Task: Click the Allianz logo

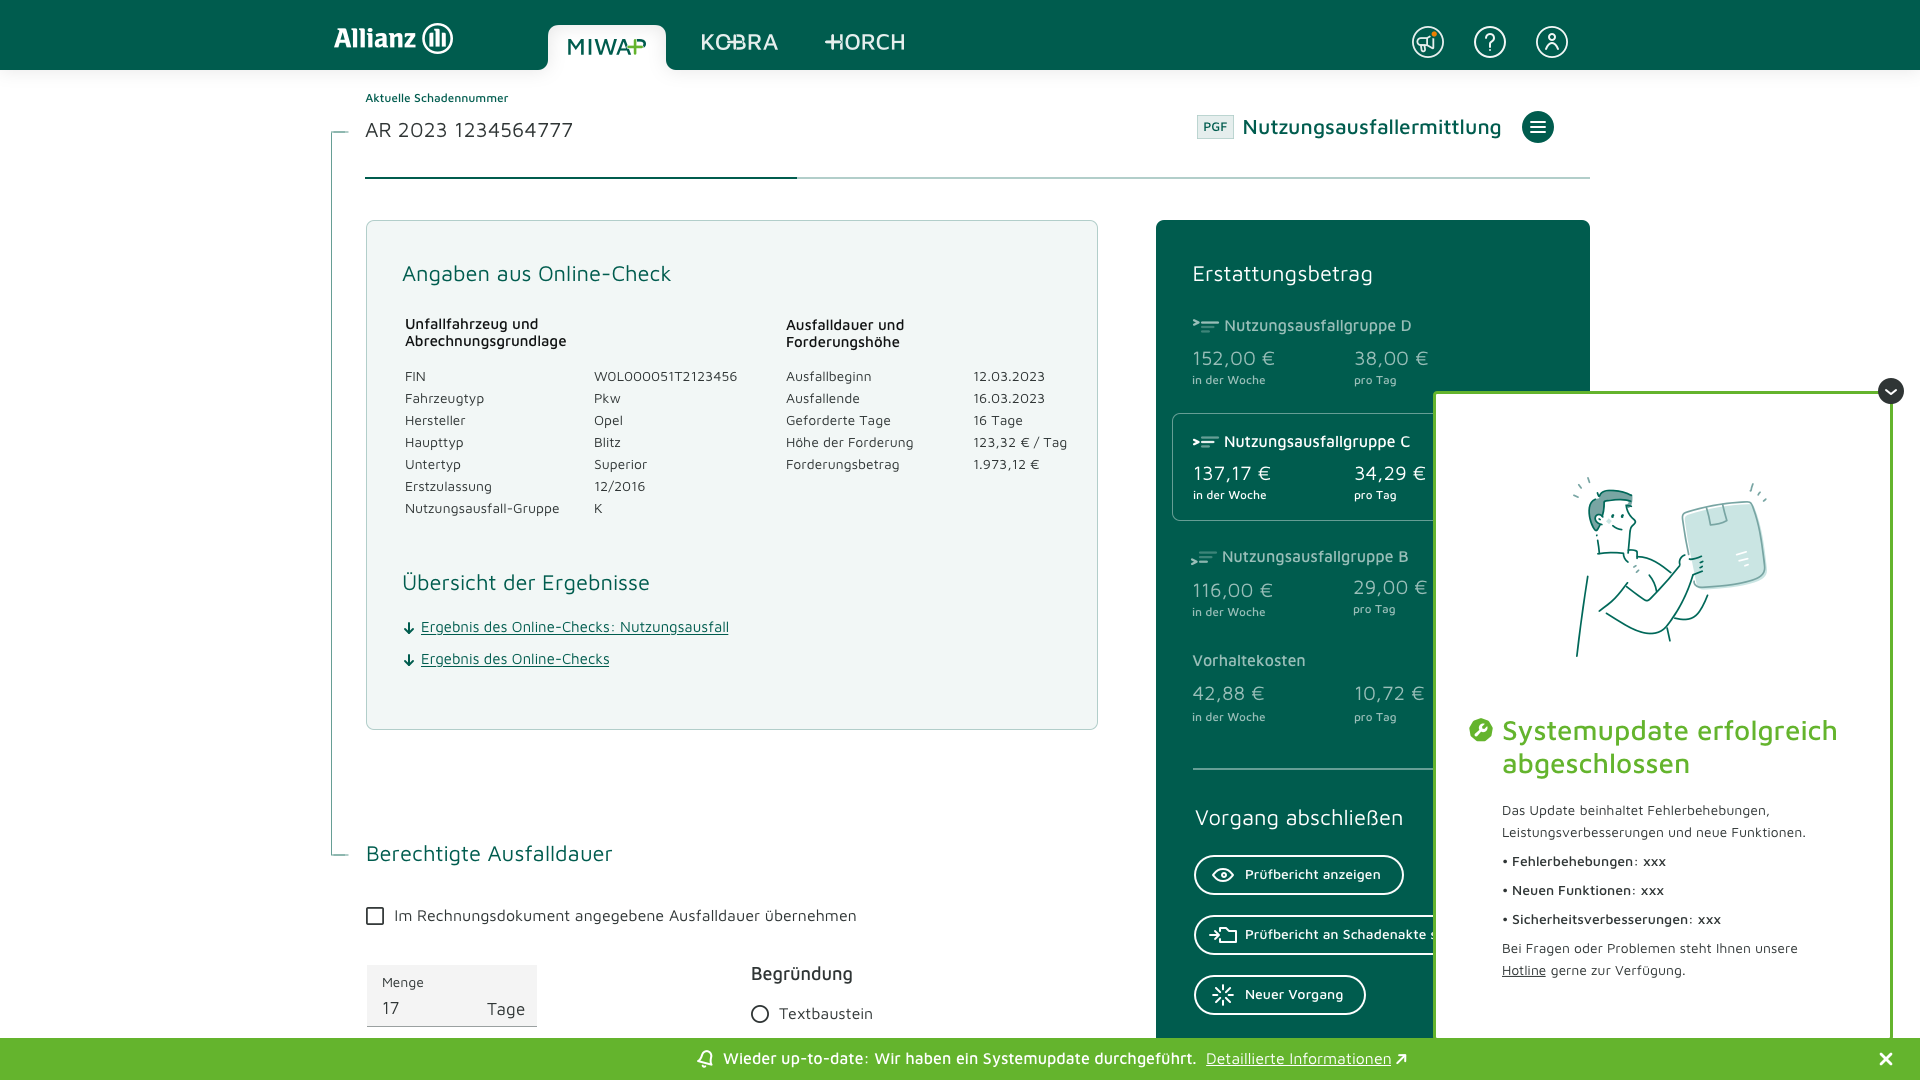Action: pos(393,39)
